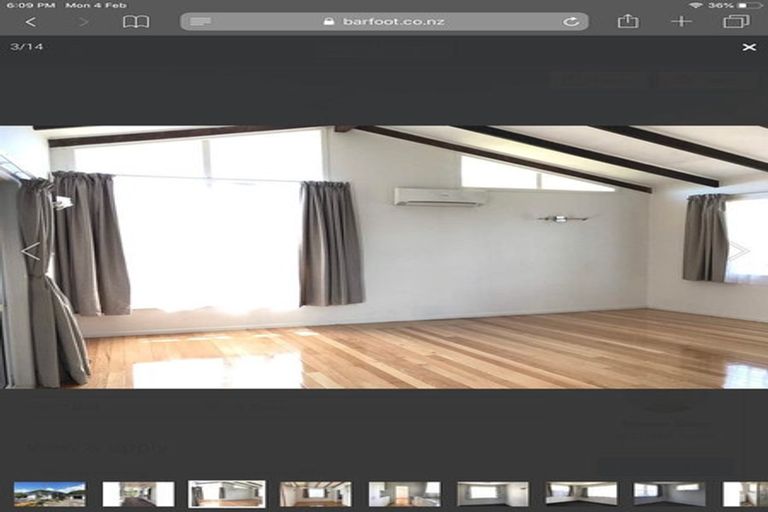Select the seventh gallery thumbnail
Screen dimensions: 768x512
click(581, 494)
